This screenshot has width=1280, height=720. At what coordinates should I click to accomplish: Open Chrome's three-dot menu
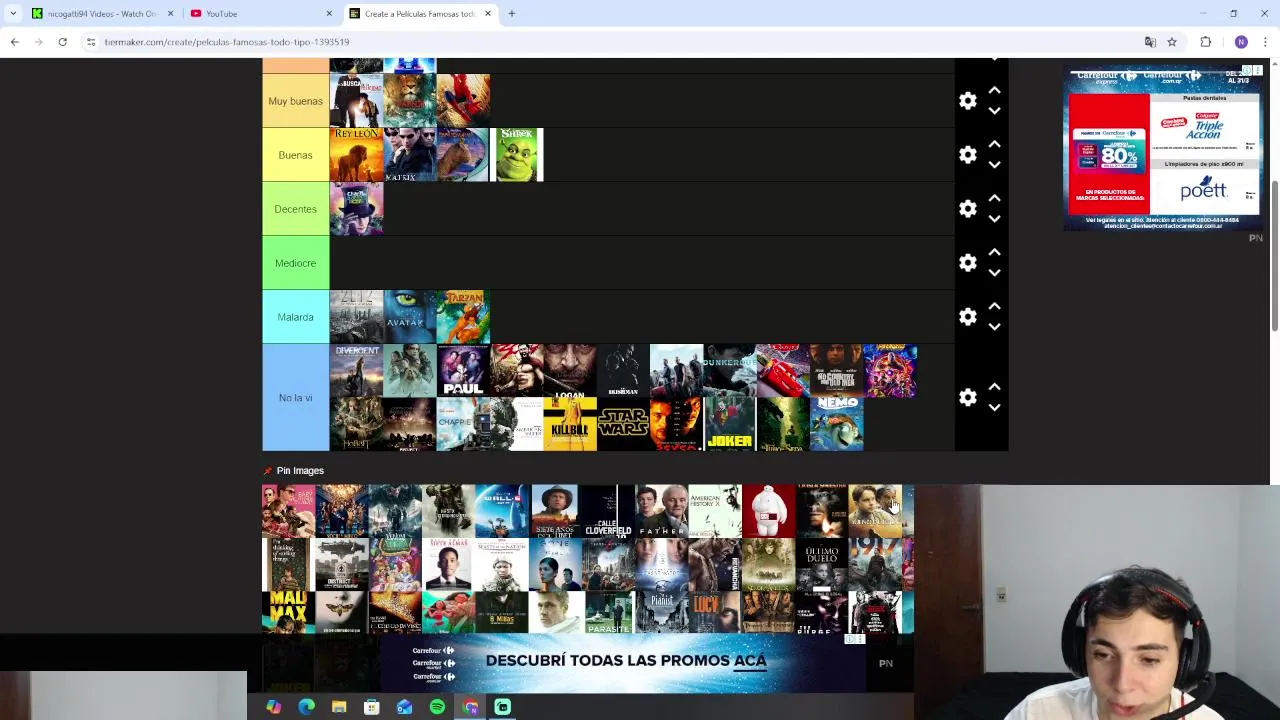(1265, 42)
